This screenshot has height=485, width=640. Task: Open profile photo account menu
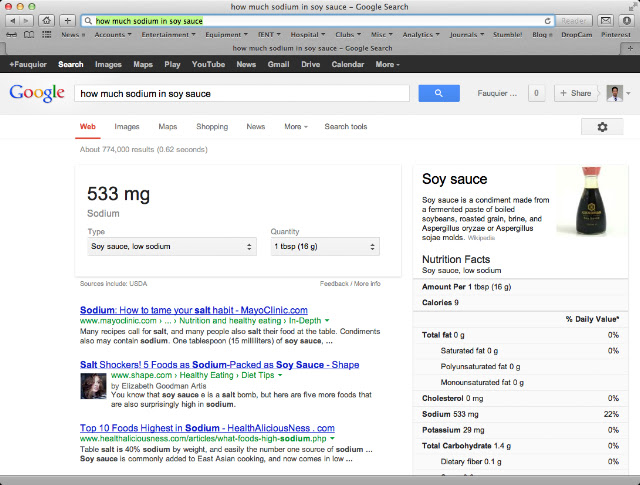coord(615,93)
